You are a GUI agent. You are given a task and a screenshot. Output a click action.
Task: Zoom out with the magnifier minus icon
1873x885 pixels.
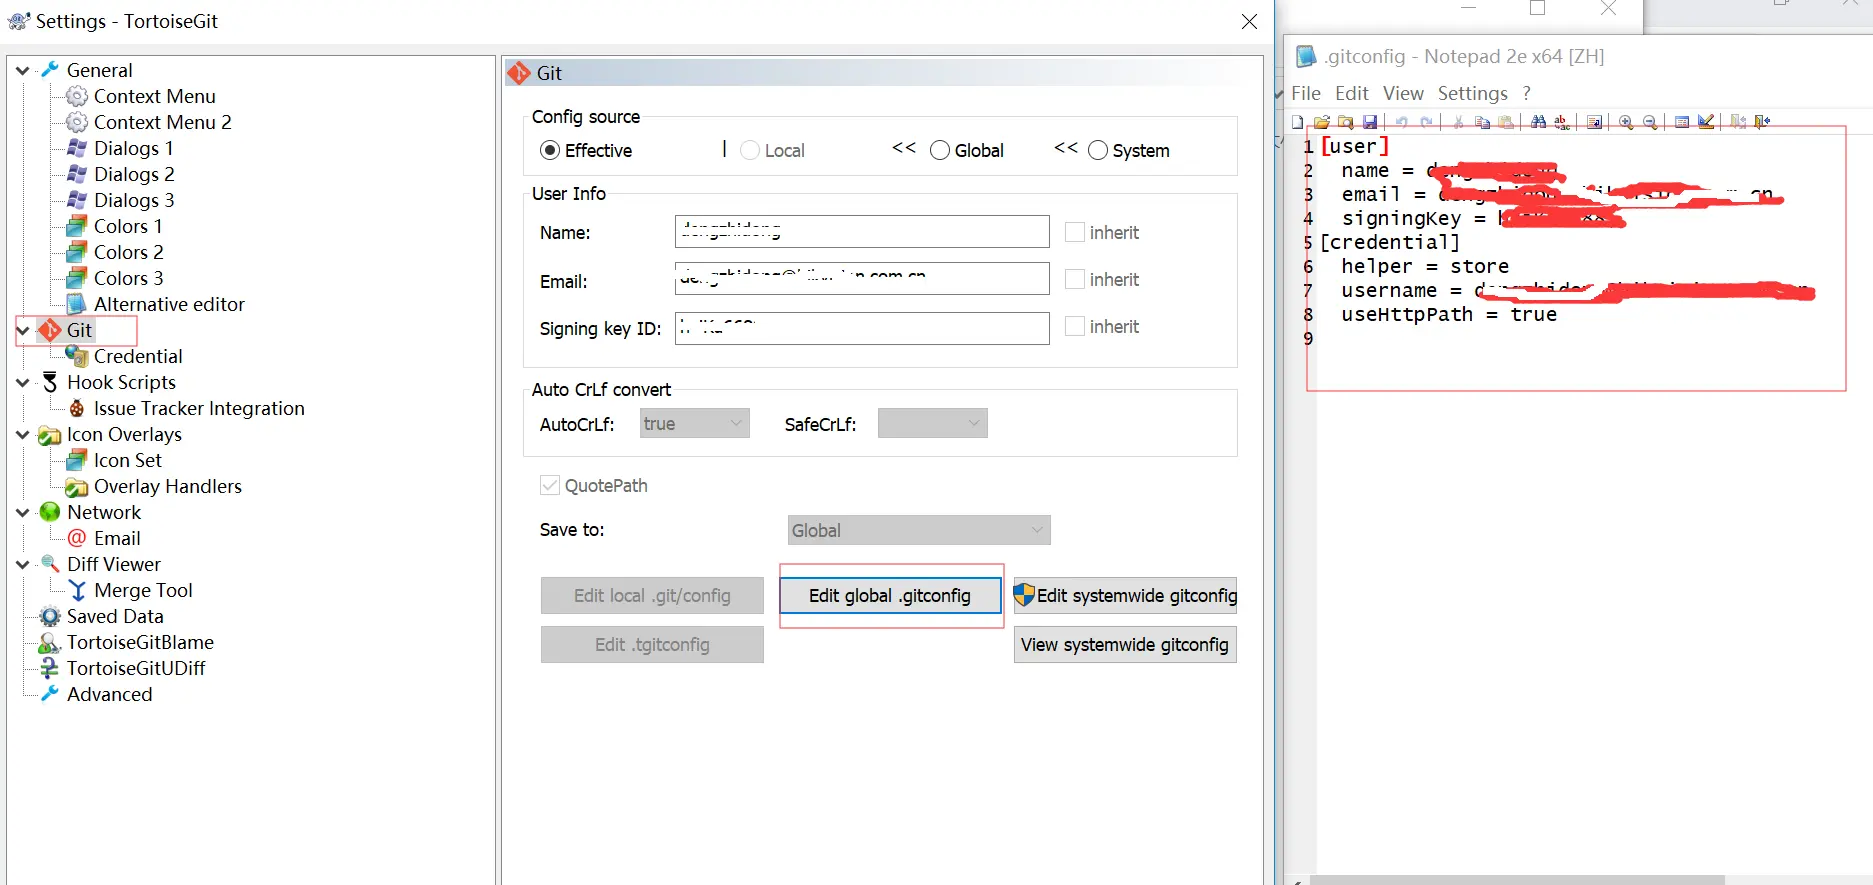(1650, 122)
